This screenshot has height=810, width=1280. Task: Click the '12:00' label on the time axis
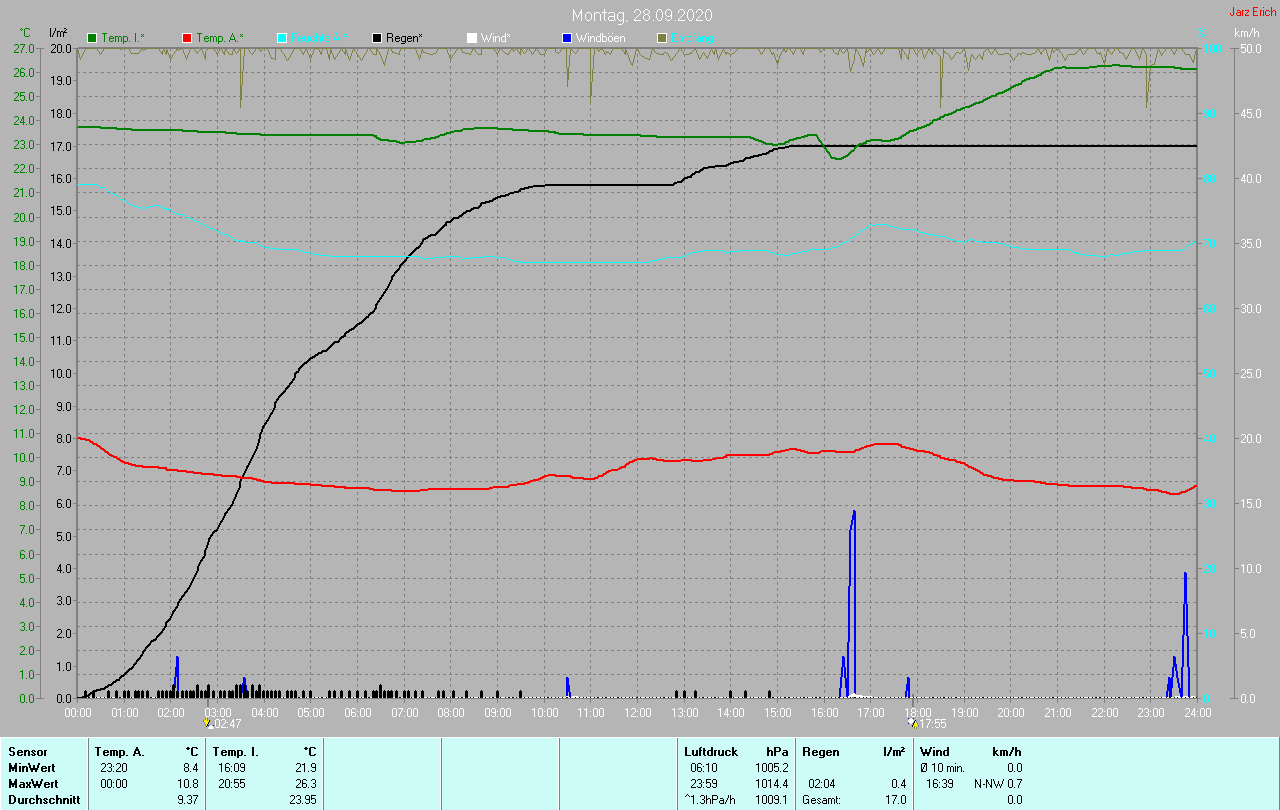point(638,712)
